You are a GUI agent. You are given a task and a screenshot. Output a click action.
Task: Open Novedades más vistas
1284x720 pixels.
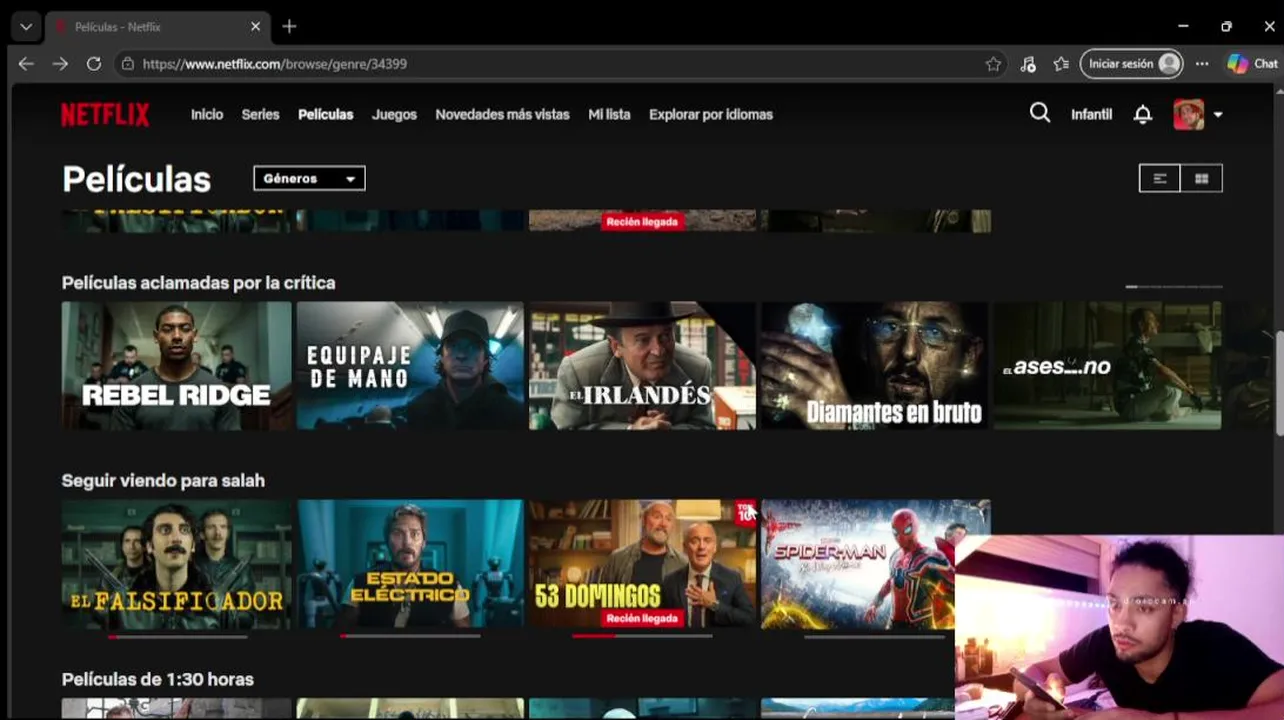(x=502, y=114)
